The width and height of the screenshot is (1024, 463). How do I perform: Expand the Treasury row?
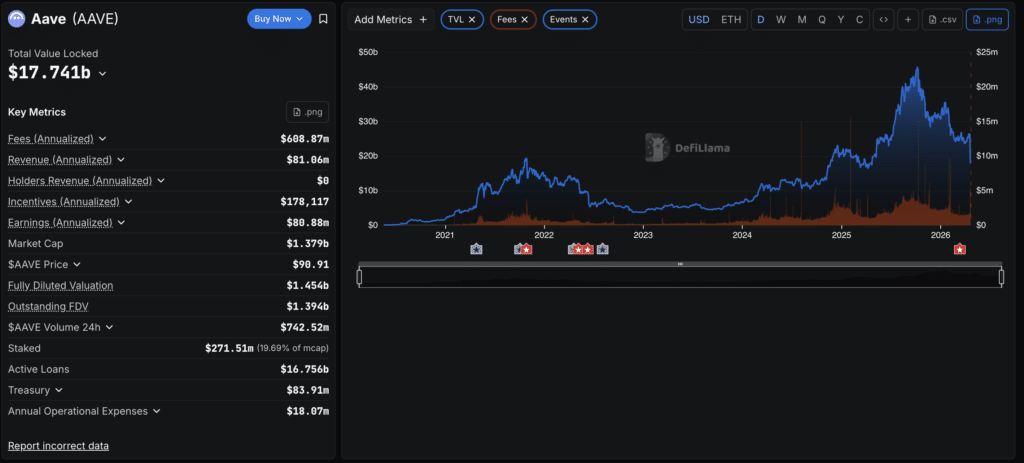pyautogui.click(x=59, y=390)
